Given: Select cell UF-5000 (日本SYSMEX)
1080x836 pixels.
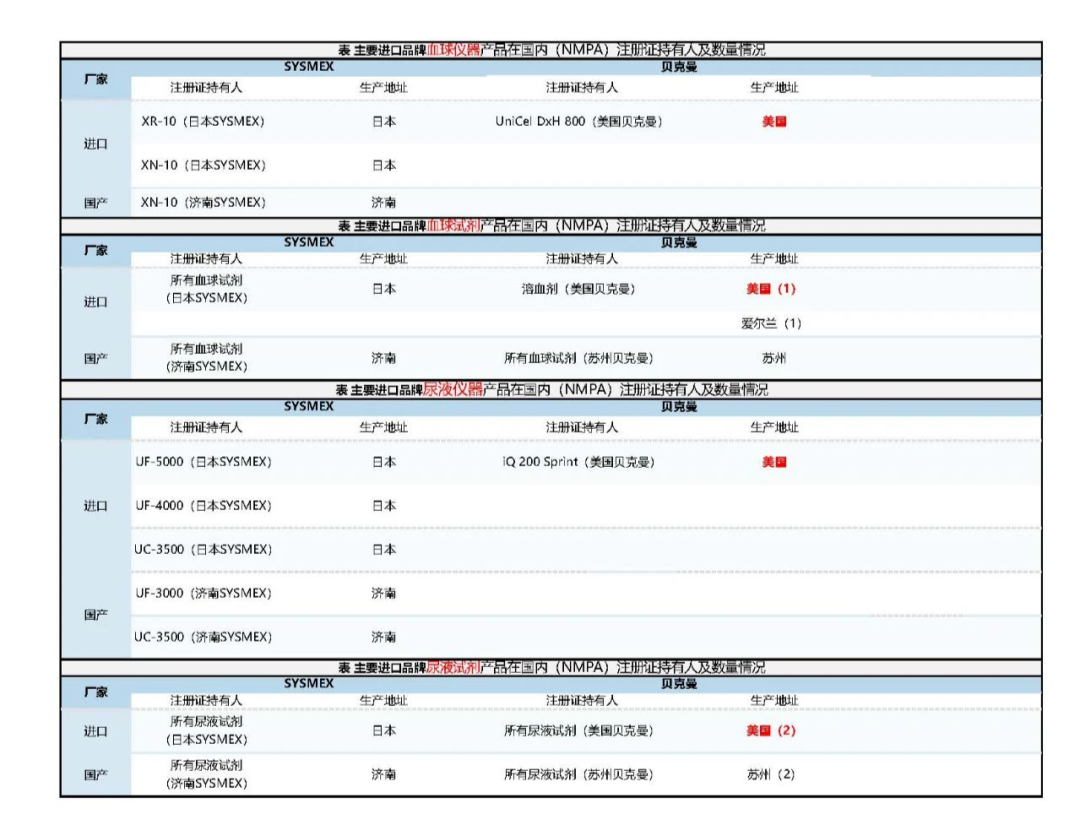Looking at the screenshot, I should click(x=203, y=462).
